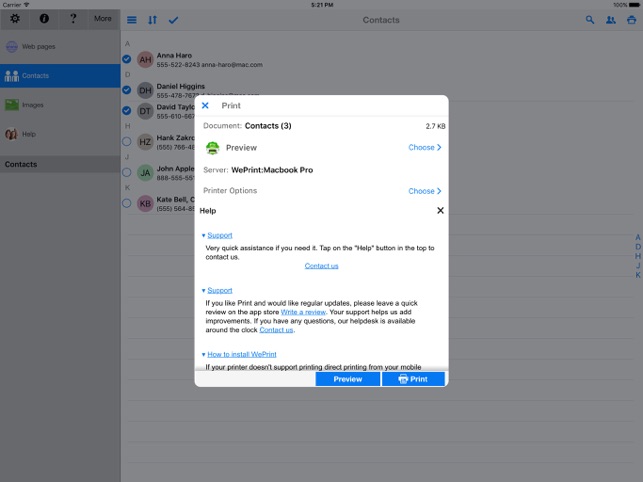This screenshot has width=643, height=482.
Task: Open the settings gear in sidebar toolbar
Action: tap(15, 19)
